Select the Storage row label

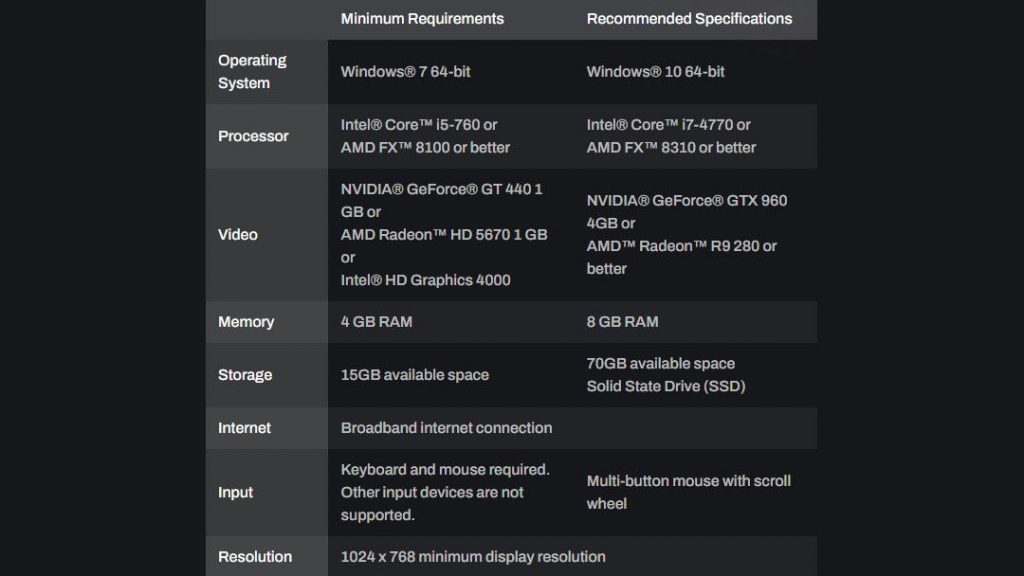coord(245,375)
